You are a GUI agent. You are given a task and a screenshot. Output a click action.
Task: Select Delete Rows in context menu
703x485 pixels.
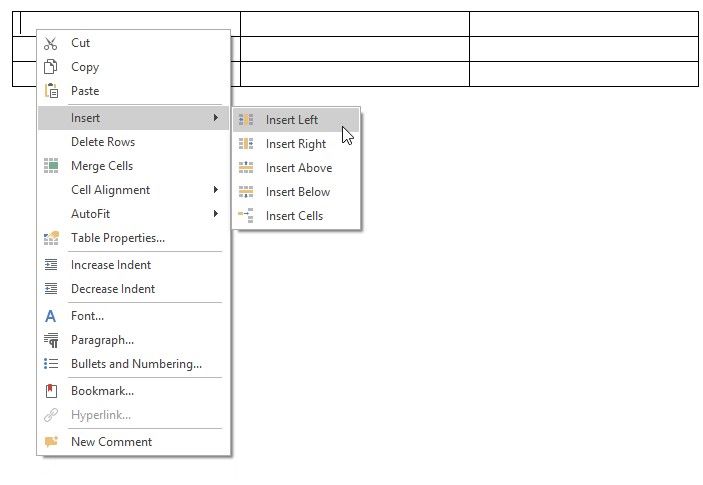click(x=103, y=142)
